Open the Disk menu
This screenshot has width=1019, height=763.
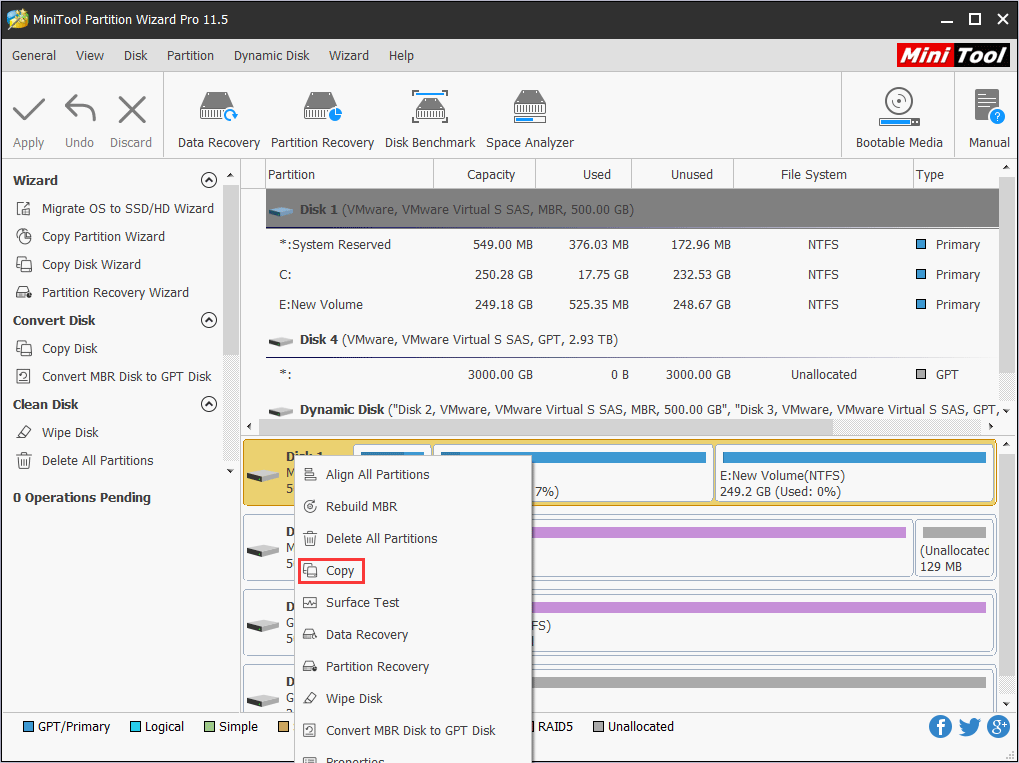136,56
